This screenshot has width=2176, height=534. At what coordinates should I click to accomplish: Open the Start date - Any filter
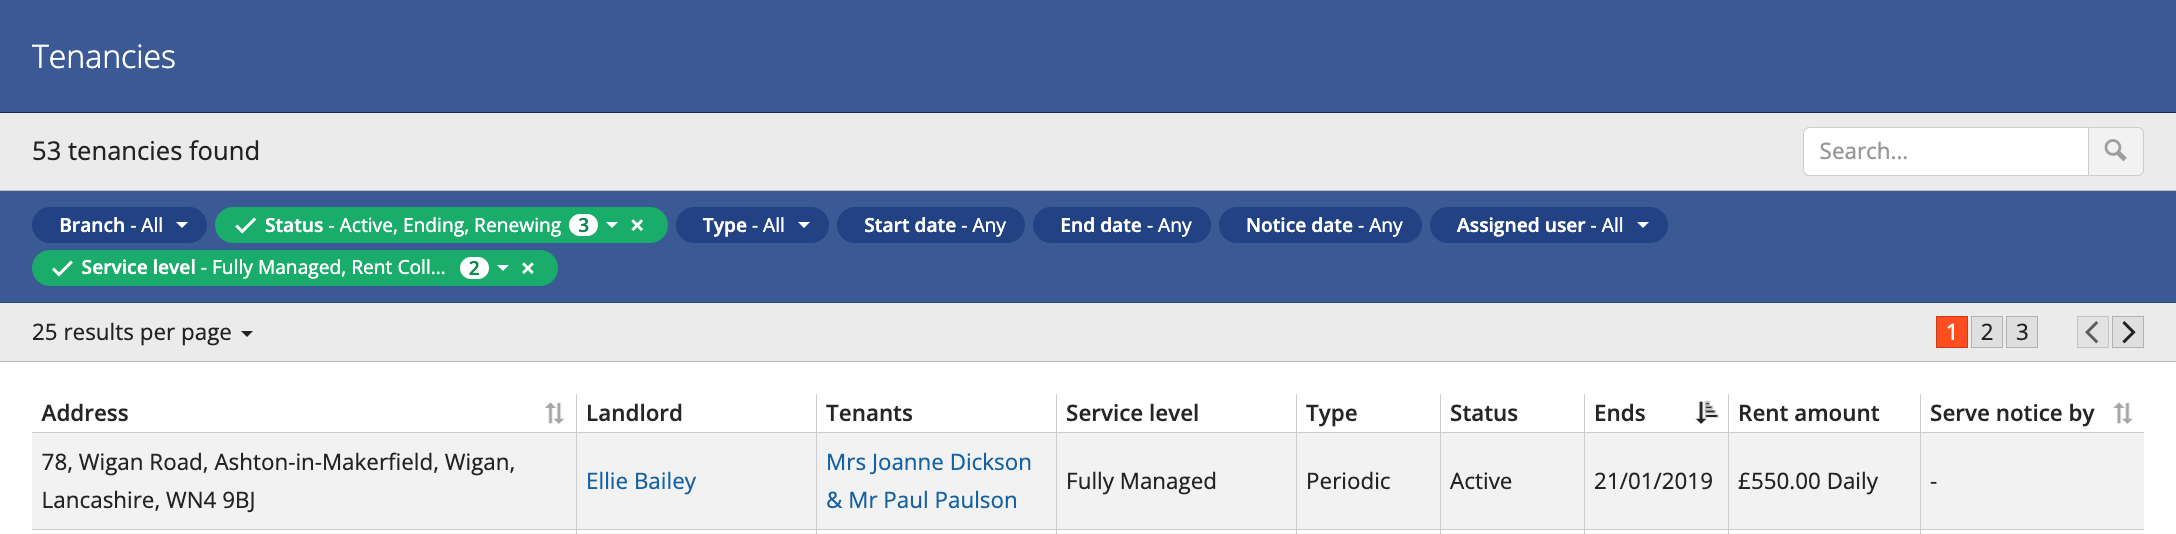point(931,225)
